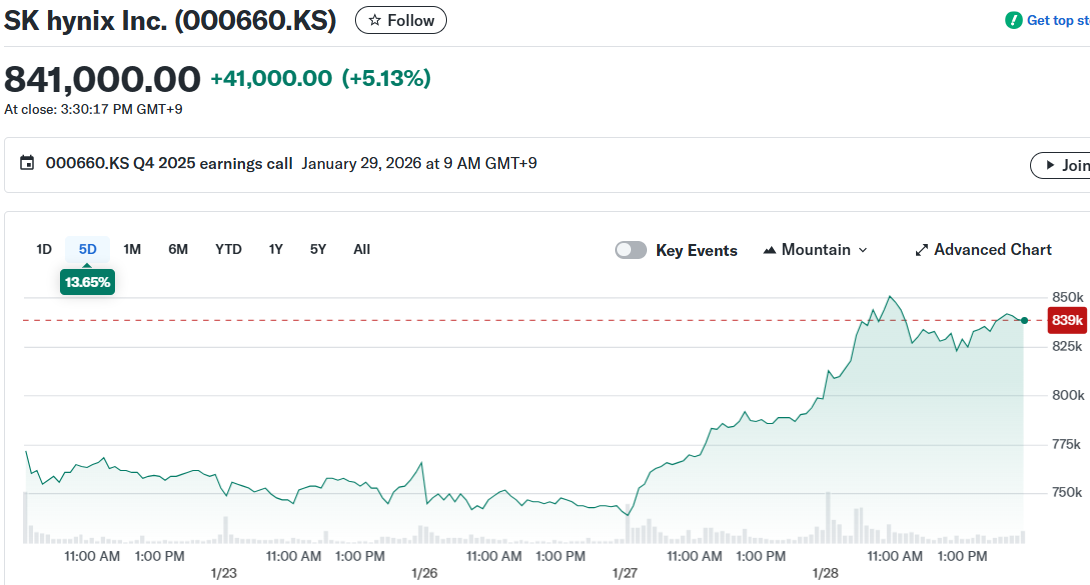Expand the Mountain chart style dropdown chevron

(863, 250)
